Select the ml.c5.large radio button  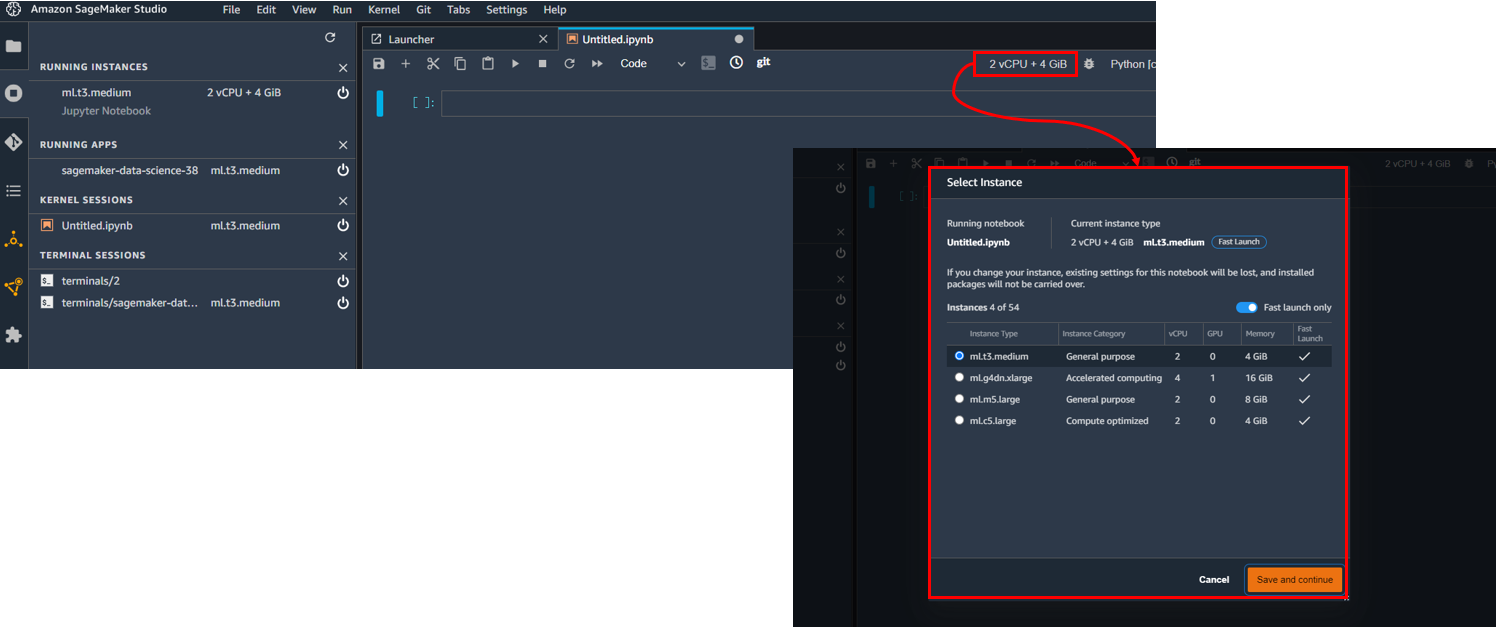(x=960, y=421)
